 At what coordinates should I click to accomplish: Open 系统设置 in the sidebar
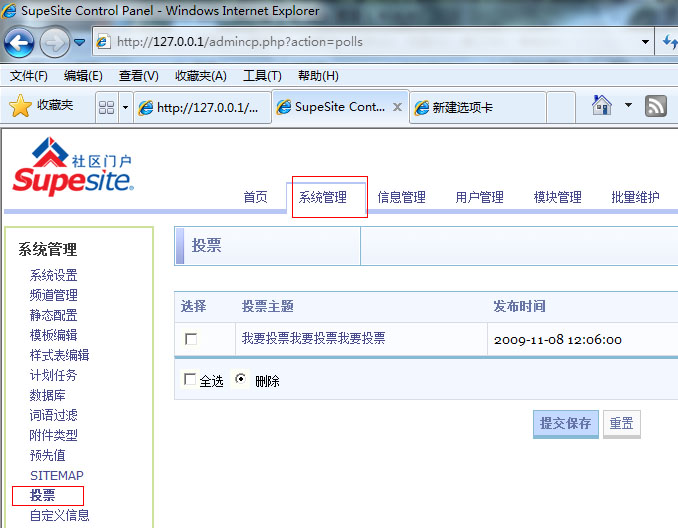(x=54, y=275)
